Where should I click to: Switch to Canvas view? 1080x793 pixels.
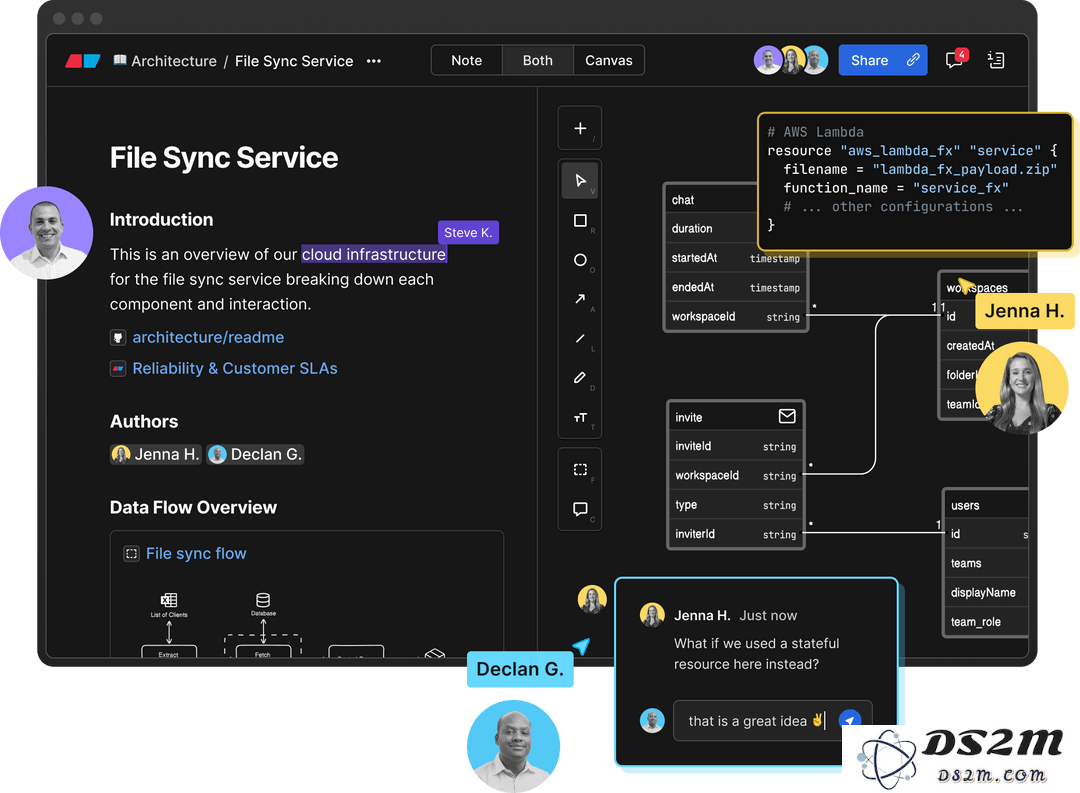(x=608, y=61)
